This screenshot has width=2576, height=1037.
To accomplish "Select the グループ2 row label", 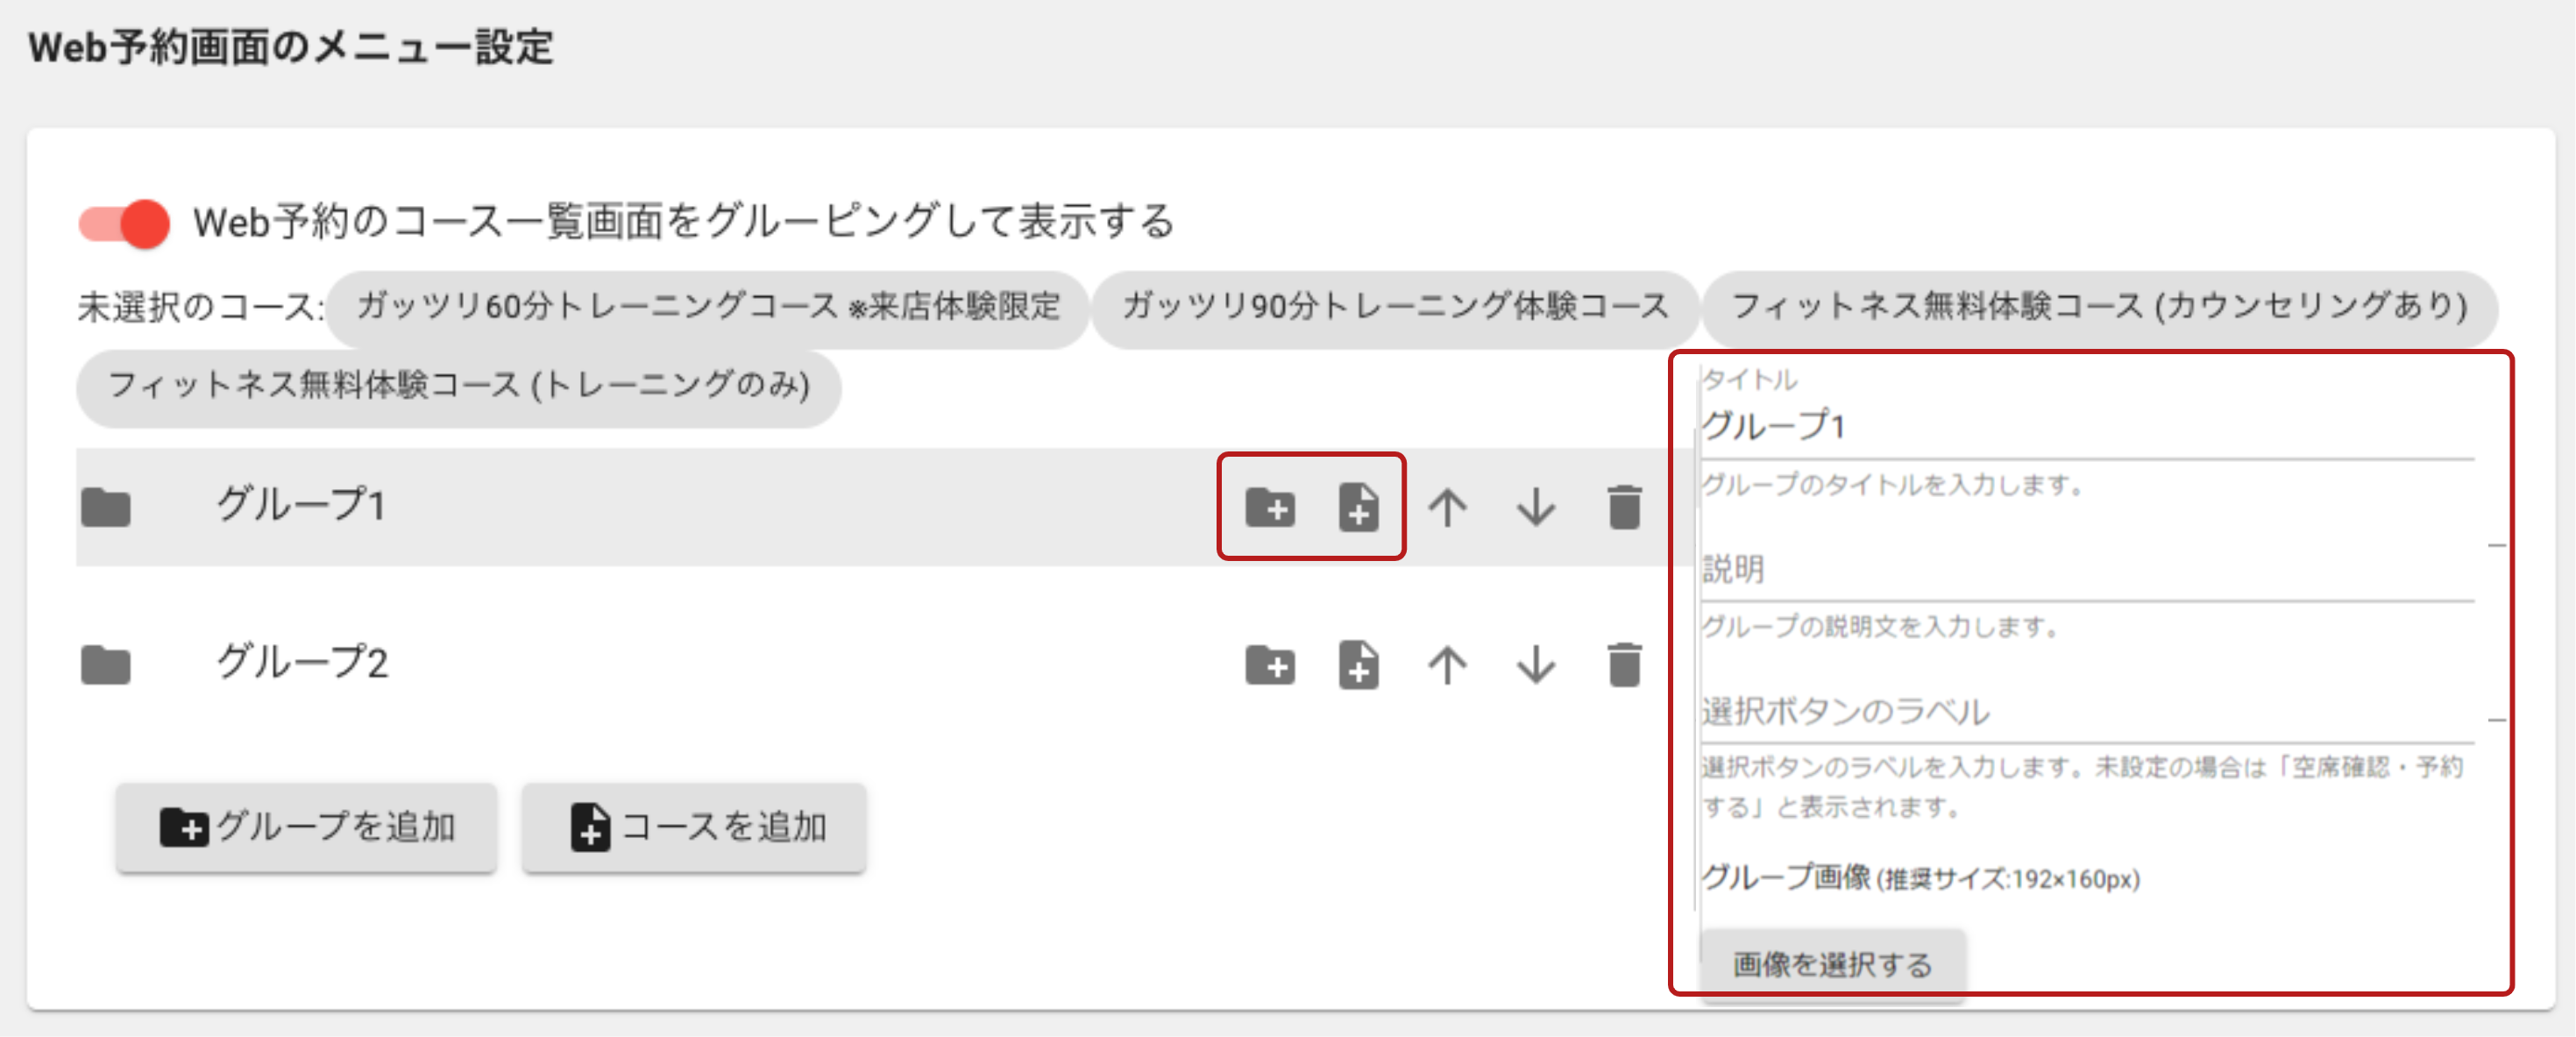I will (x=302, y=663).
